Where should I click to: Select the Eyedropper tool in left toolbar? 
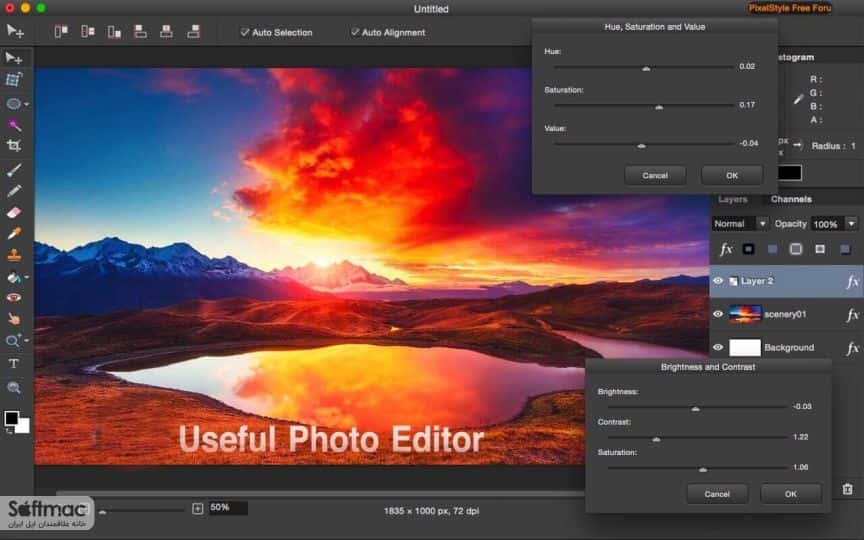[14, 233]
